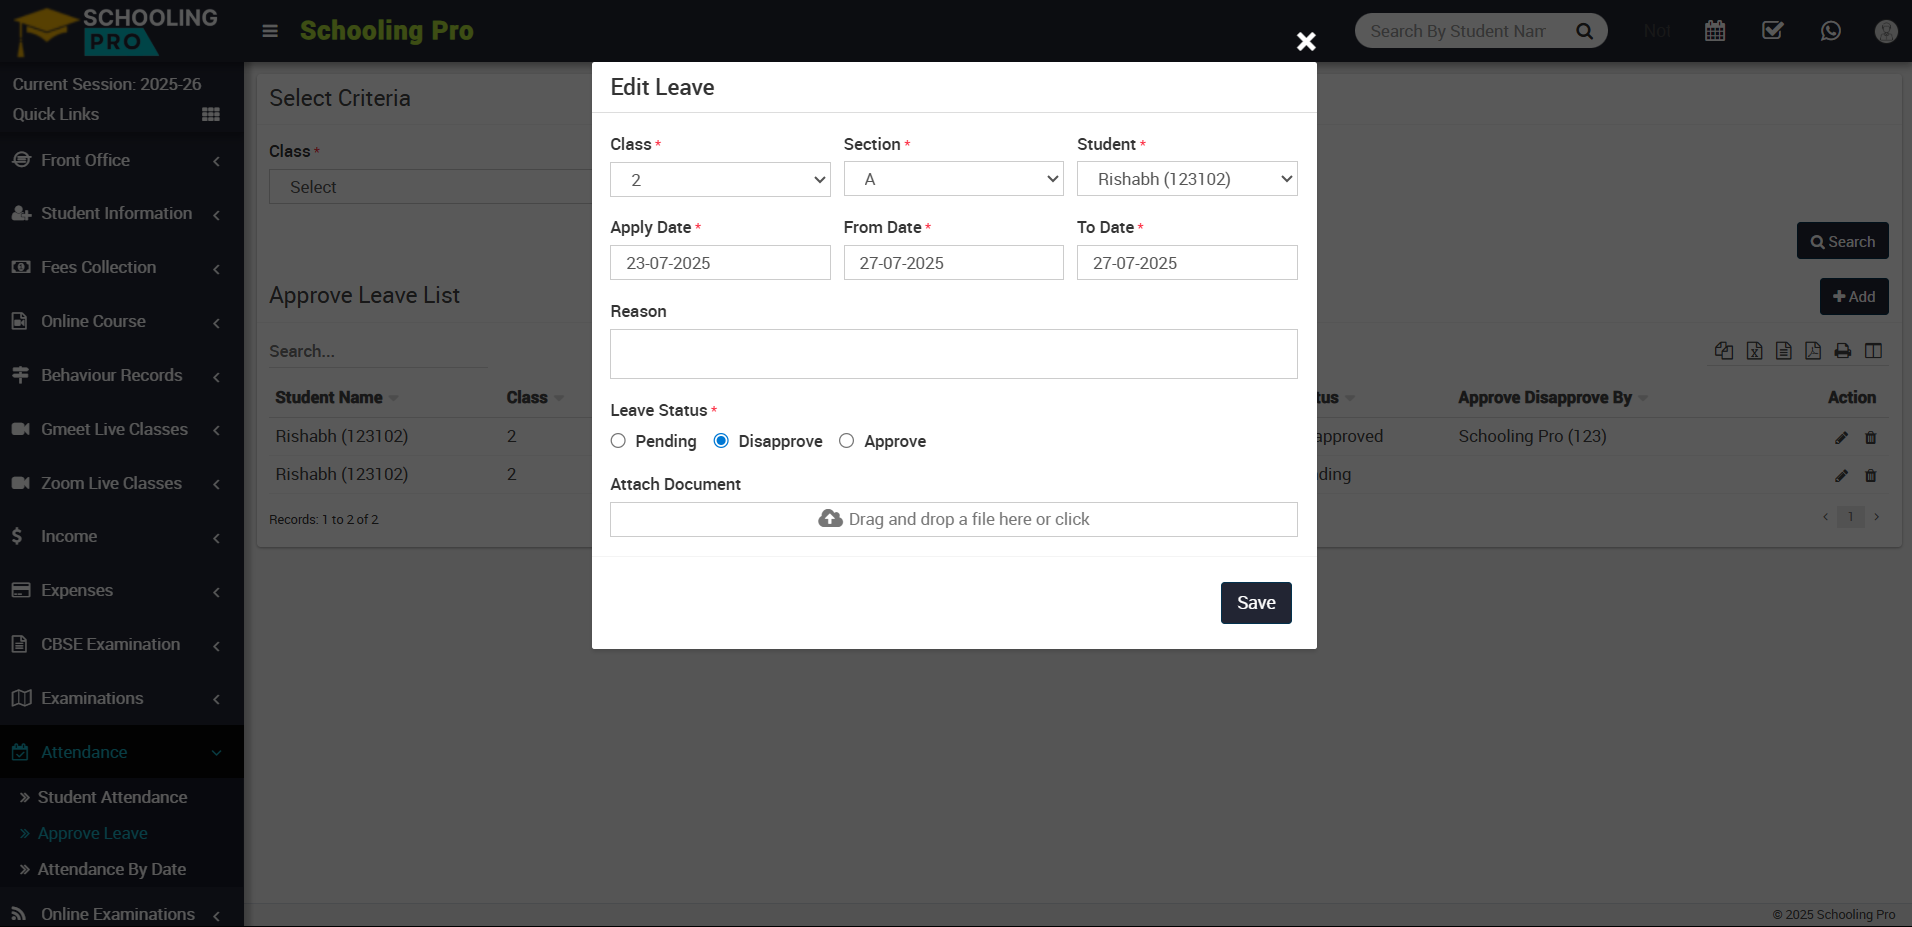Toggle the hamburger sidebar menu
The height and width of the screenshot is (927, 1912).
(x=270, y=31)
